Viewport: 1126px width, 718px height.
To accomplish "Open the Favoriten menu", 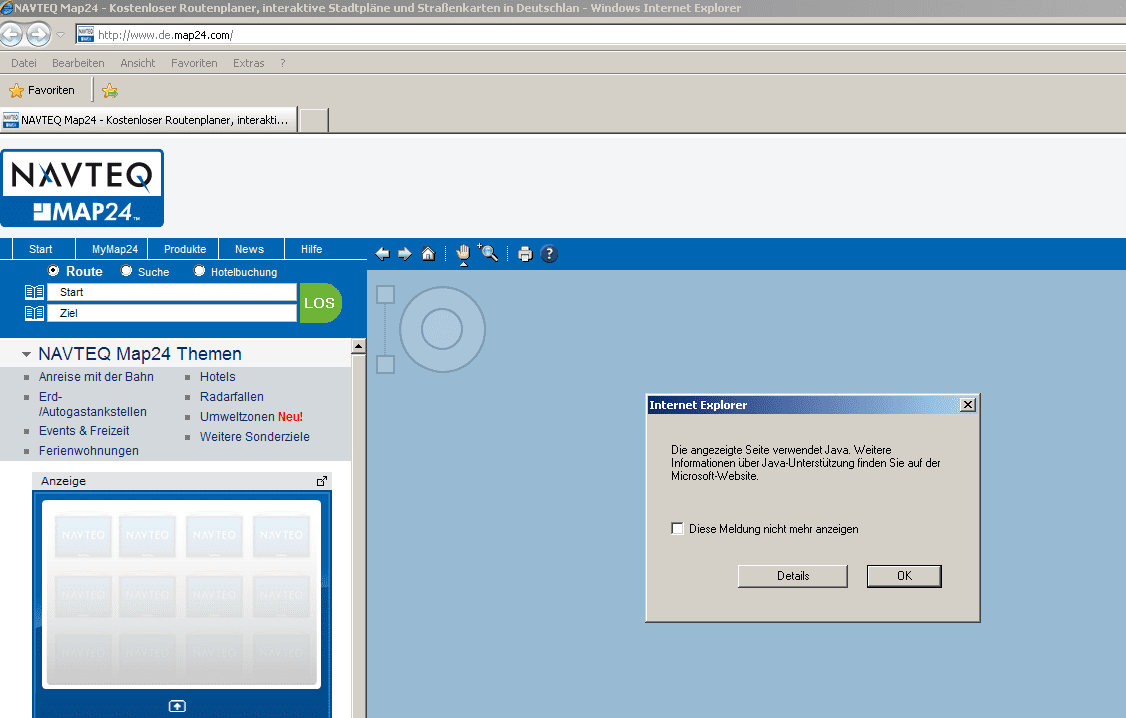I will point(194,63).
